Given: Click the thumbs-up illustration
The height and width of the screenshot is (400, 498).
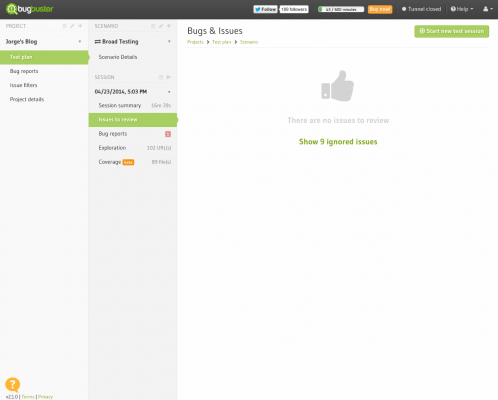Looking at the screenshot, I should coord(338,86).
